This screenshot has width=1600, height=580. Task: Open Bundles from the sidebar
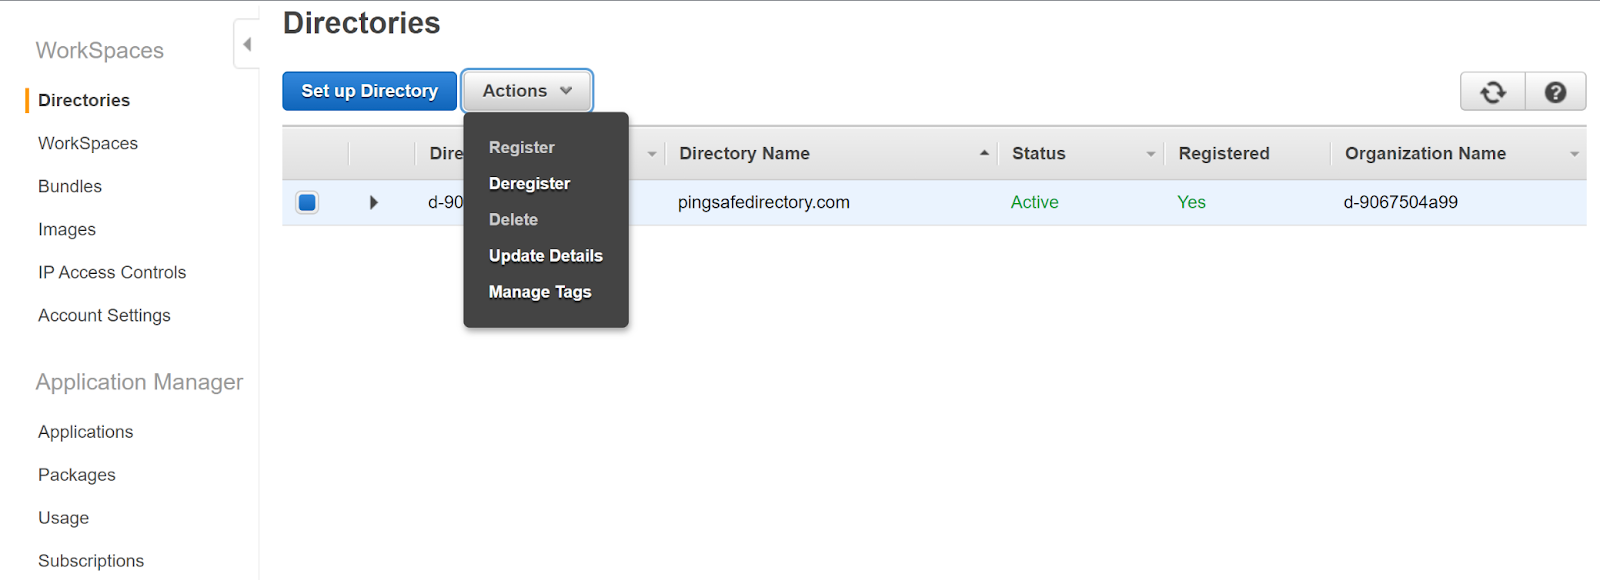point(70,186)
